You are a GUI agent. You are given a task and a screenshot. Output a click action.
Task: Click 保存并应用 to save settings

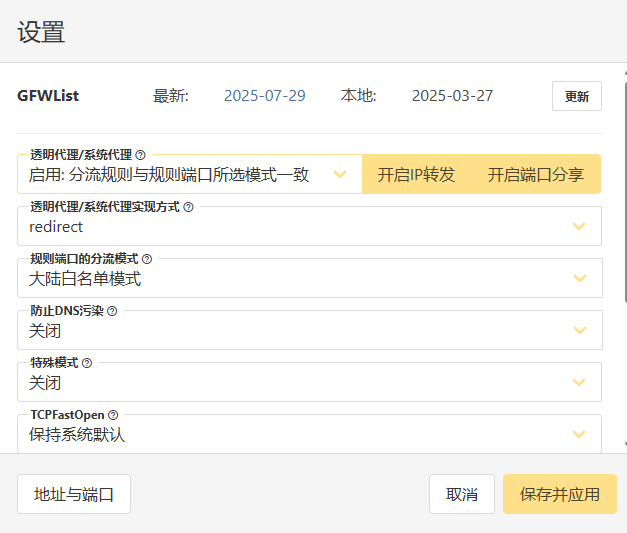tap(559, 494)
